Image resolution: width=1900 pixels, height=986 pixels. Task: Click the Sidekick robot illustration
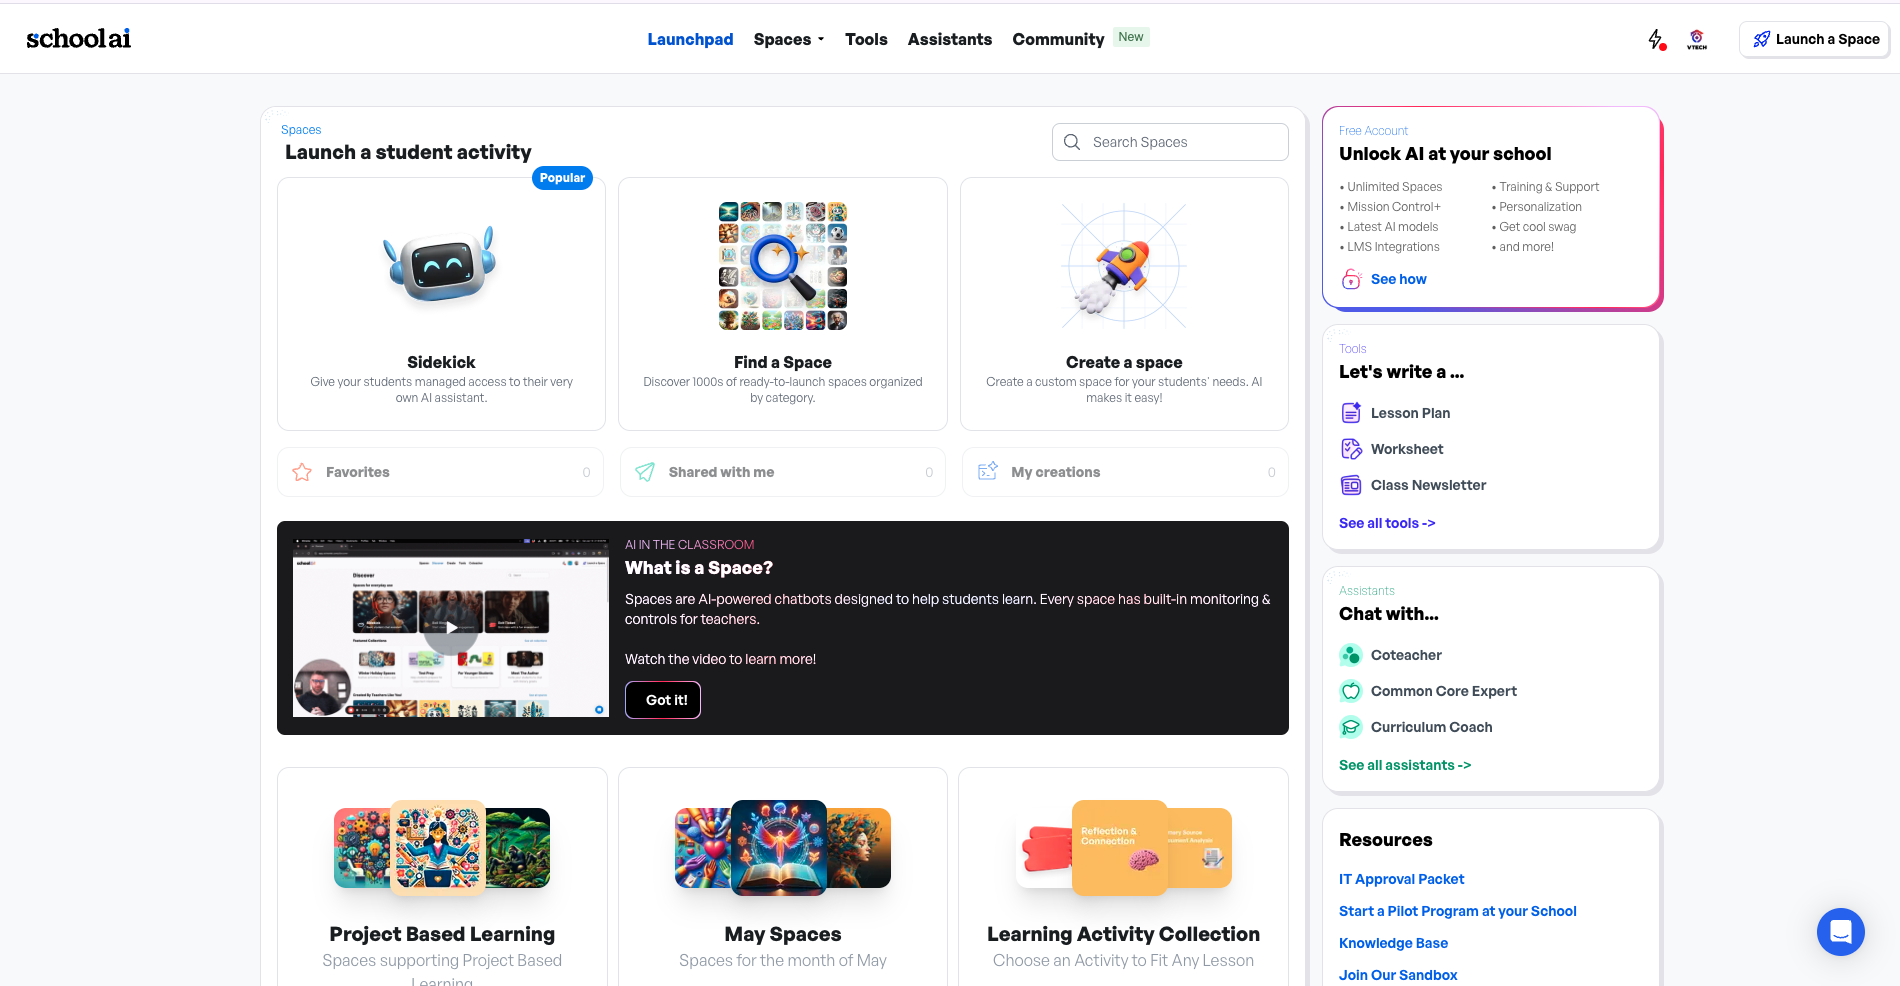441,266
